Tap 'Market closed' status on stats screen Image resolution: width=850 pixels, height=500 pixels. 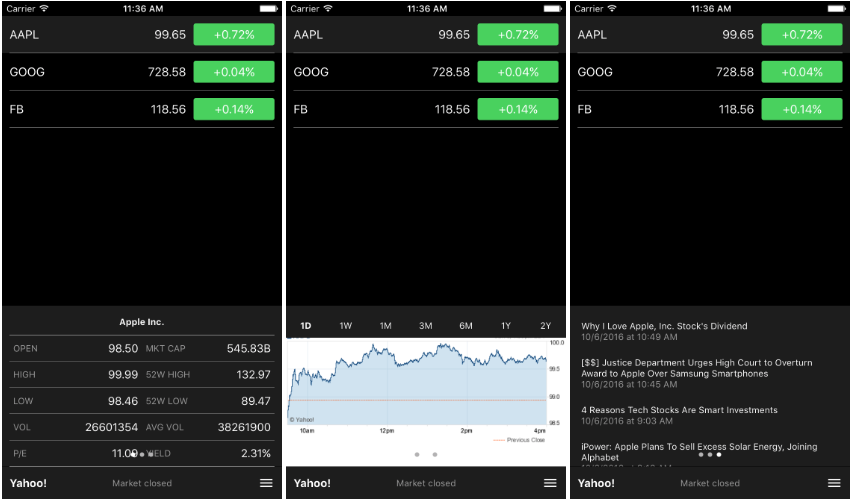coord(142,483)
